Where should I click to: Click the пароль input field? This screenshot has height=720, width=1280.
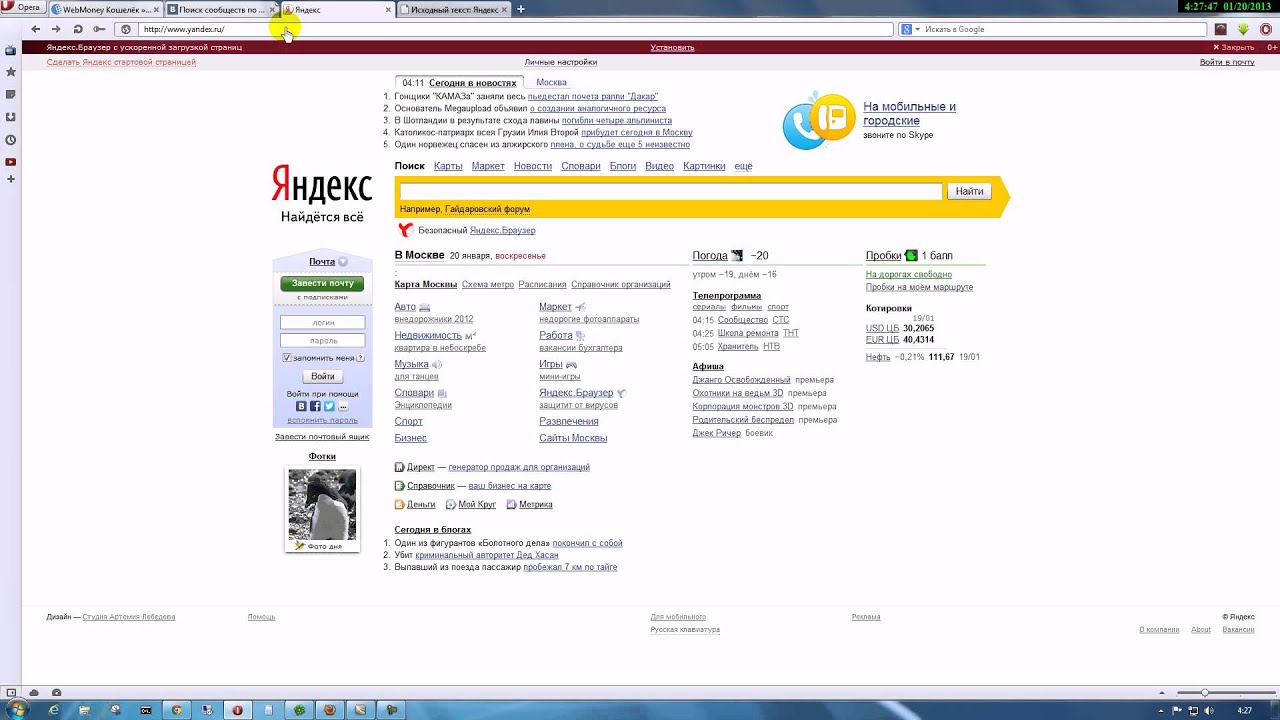[322, 340]
